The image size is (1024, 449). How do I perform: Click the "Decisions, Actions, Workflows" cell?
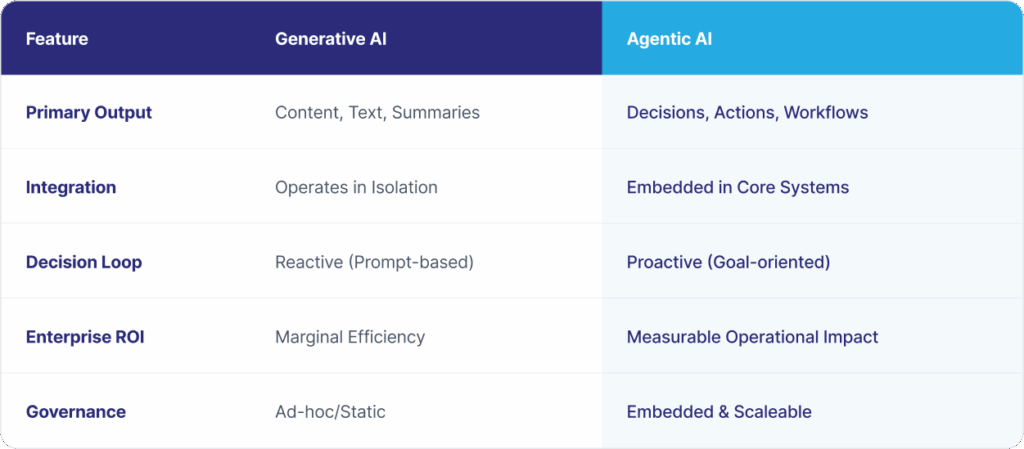coord(747,112)
